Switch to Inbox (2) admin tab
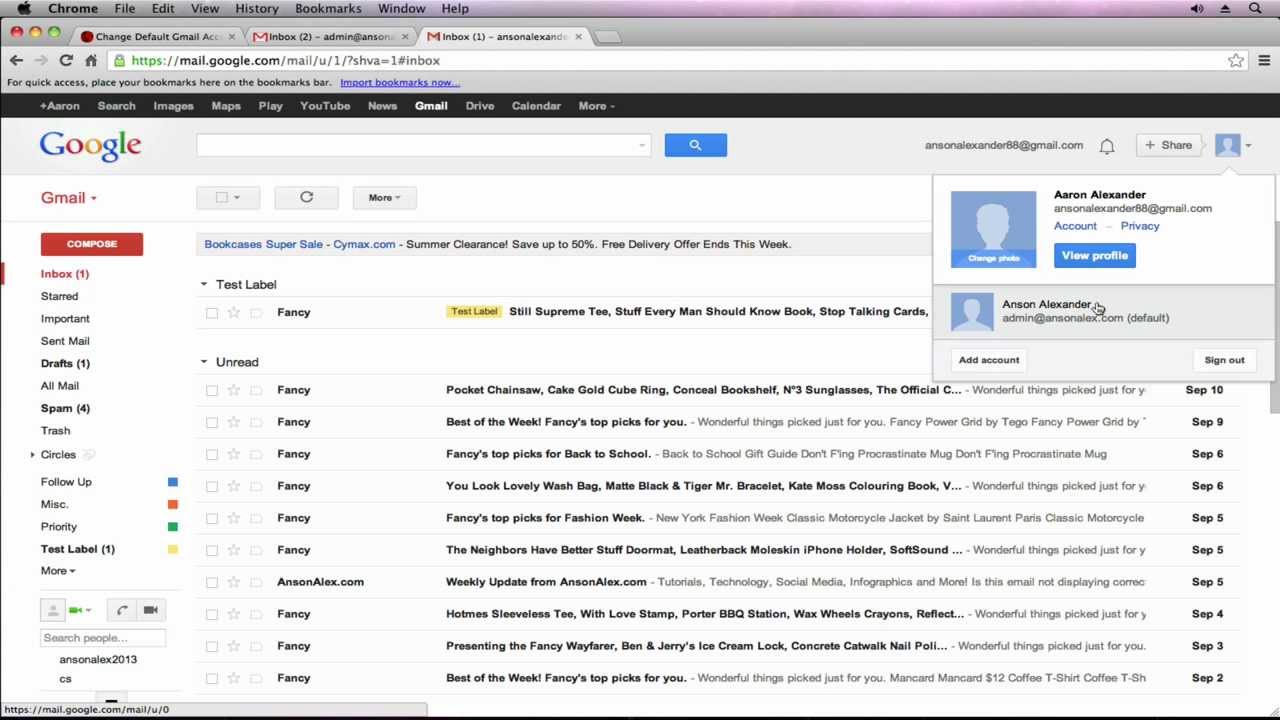Image resolution: width=1280 pixels, height=720 pixels. 329,37
